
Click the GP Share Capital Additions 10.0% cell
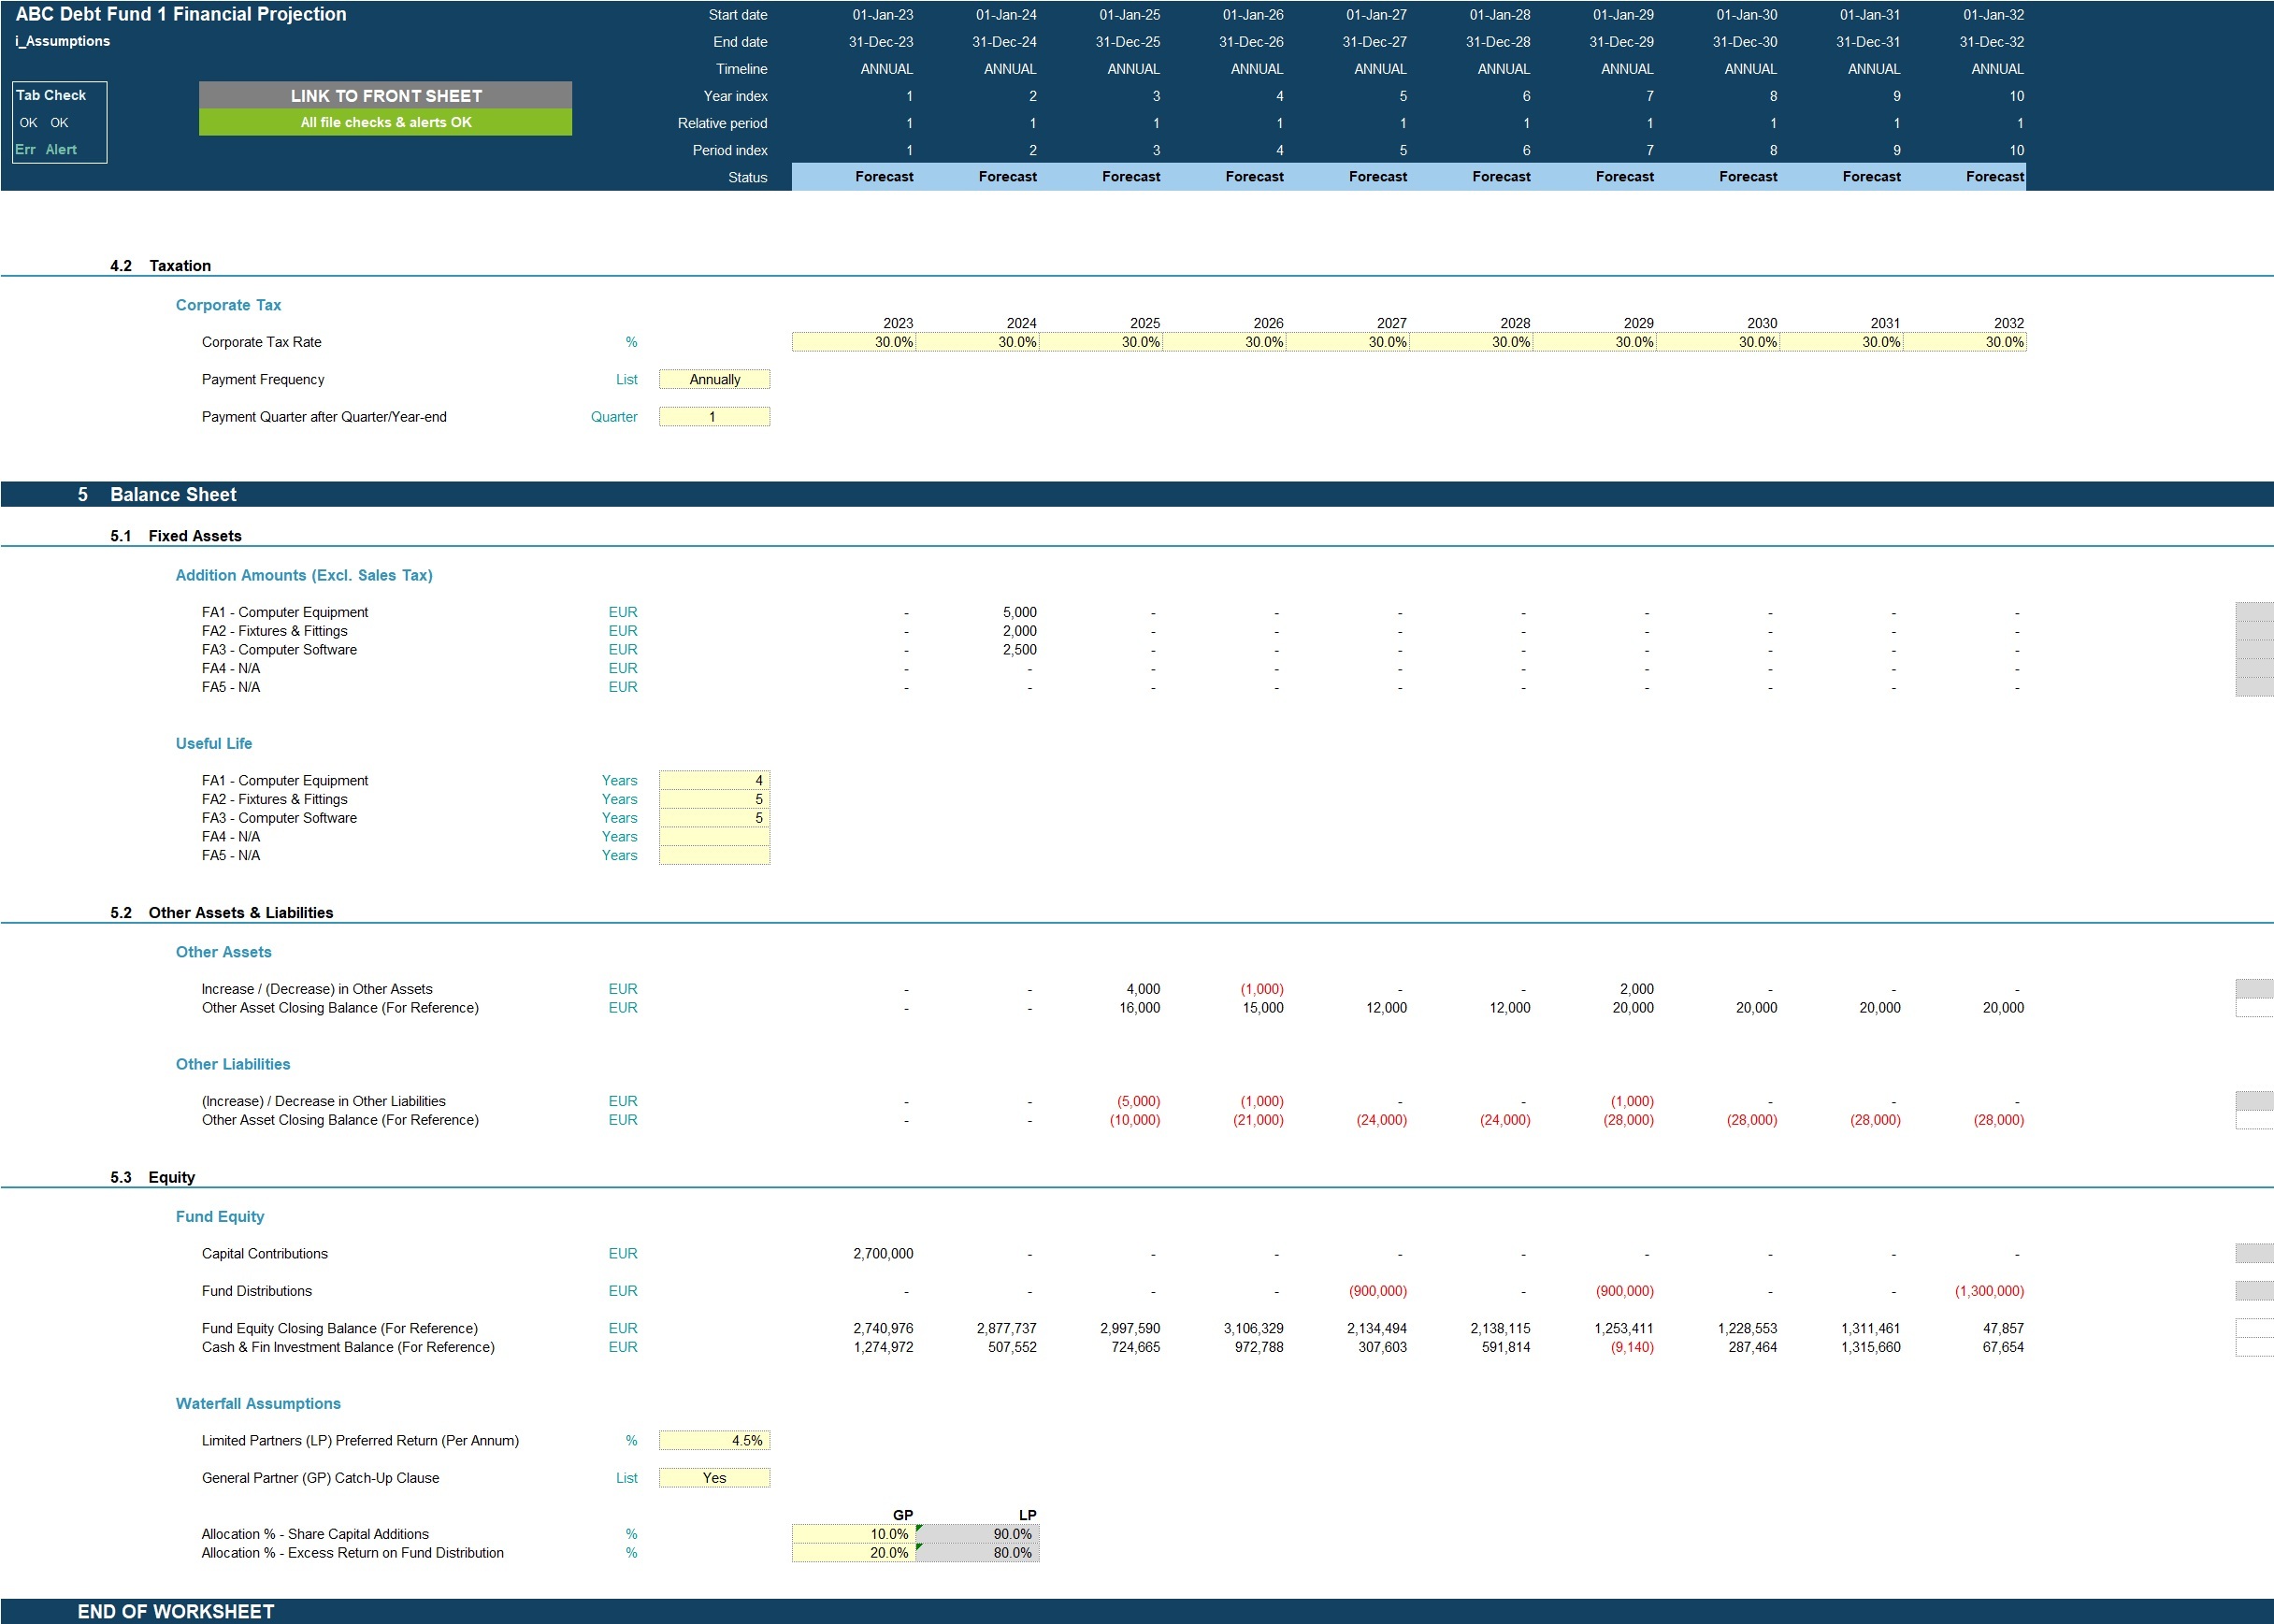coord(853,1534)
